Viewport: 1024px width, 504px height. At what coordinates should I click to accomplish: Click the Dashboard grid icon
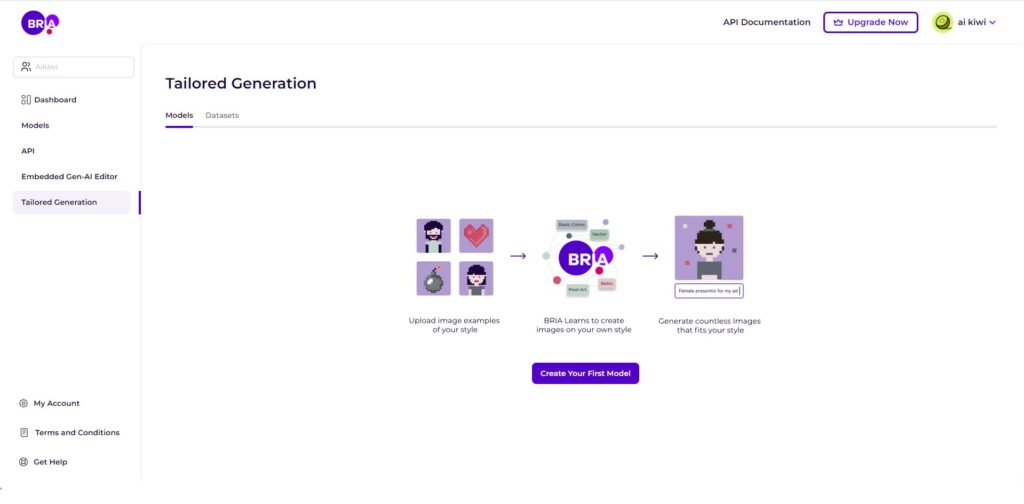26,100
